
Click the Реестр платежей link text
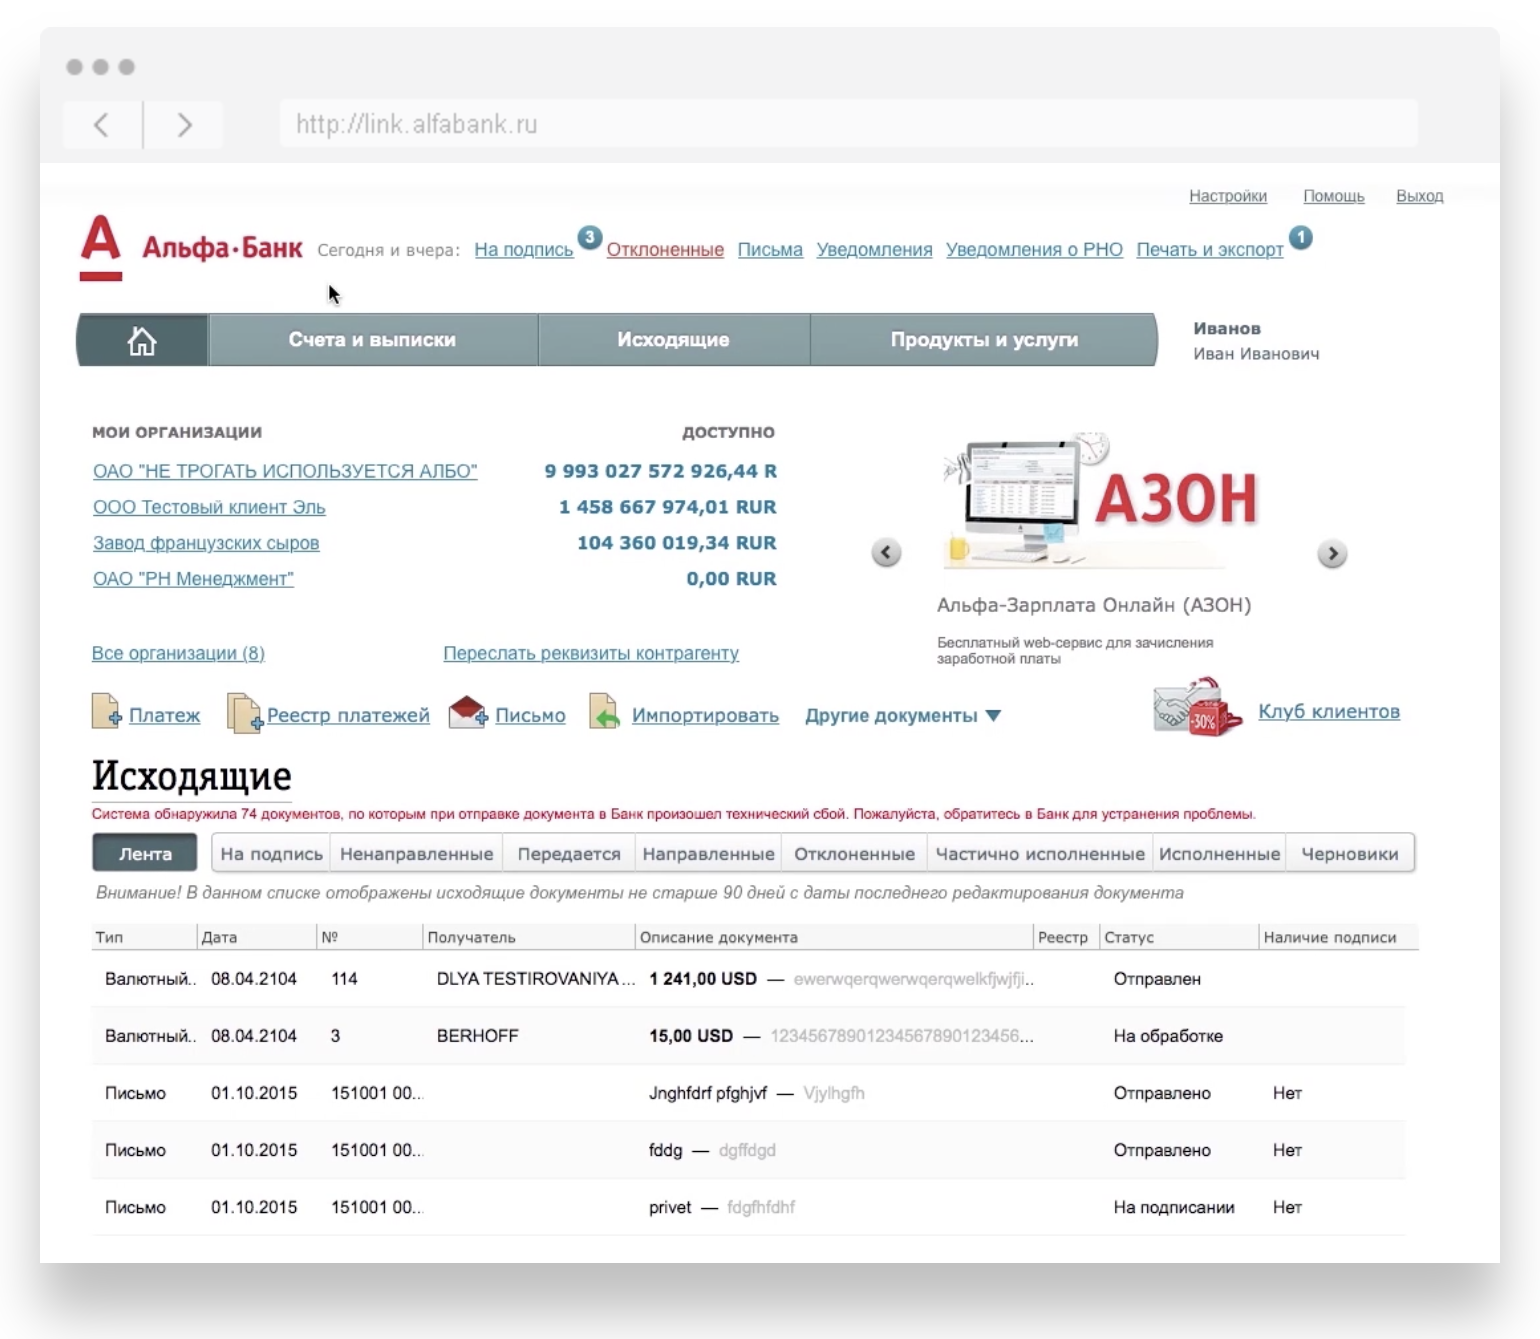tap(348, 716)
